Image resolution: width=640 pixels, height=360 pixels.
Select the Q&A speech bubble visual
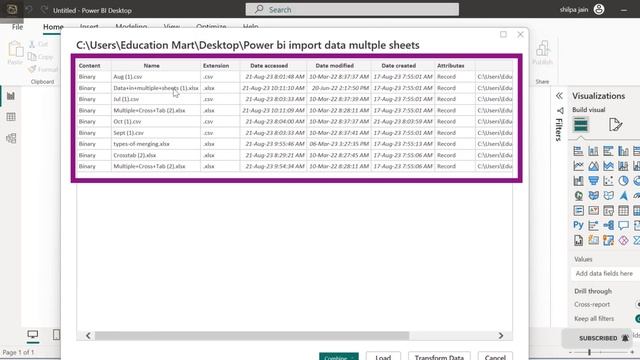pyautogui.click(x=623, y=225)
